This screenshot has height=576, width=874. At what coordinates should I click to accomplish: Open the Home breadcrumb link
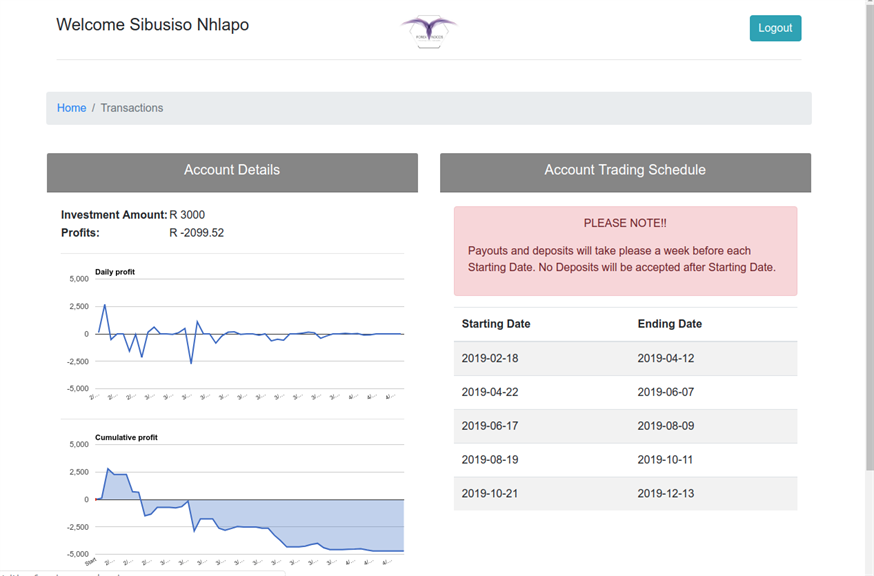click(71, 108)
